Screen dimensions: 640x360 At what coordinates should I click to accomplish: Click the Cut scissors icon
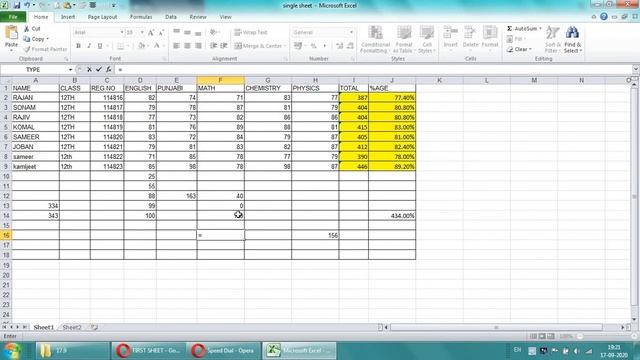point(27,29)
